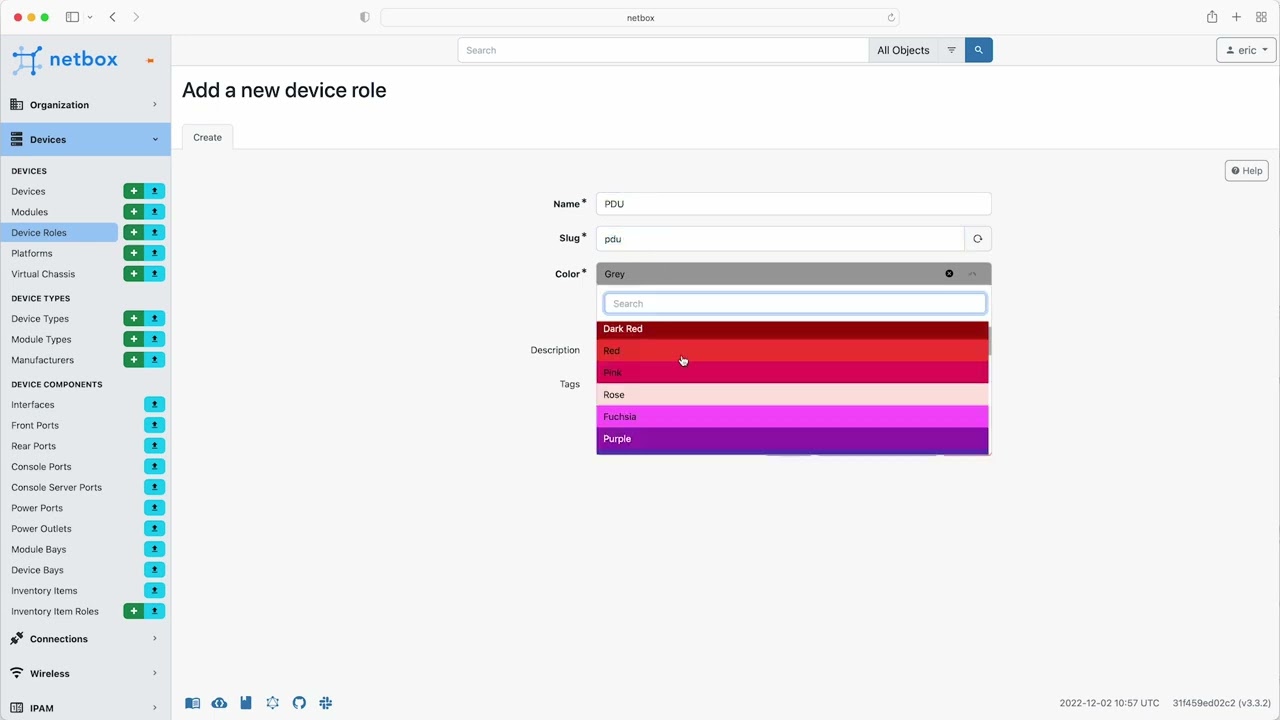
Task: Add inventory item role via plus icon
Action: [x=133, y=611]
